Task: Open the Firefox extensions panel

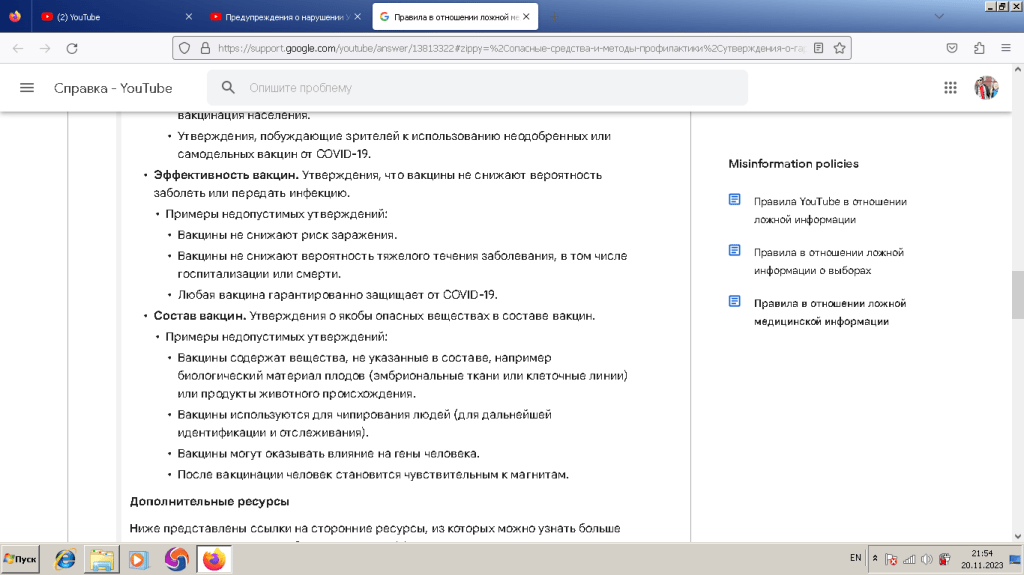Action: tap(979, 48)
